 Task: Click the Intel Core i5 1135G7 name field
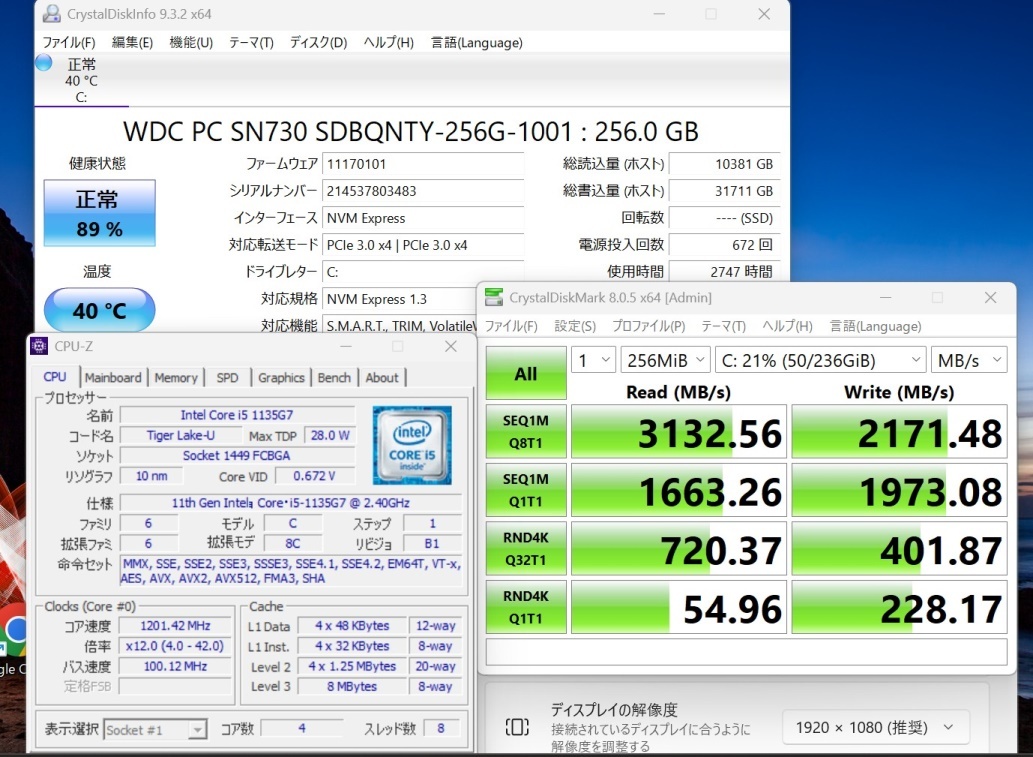237,415
